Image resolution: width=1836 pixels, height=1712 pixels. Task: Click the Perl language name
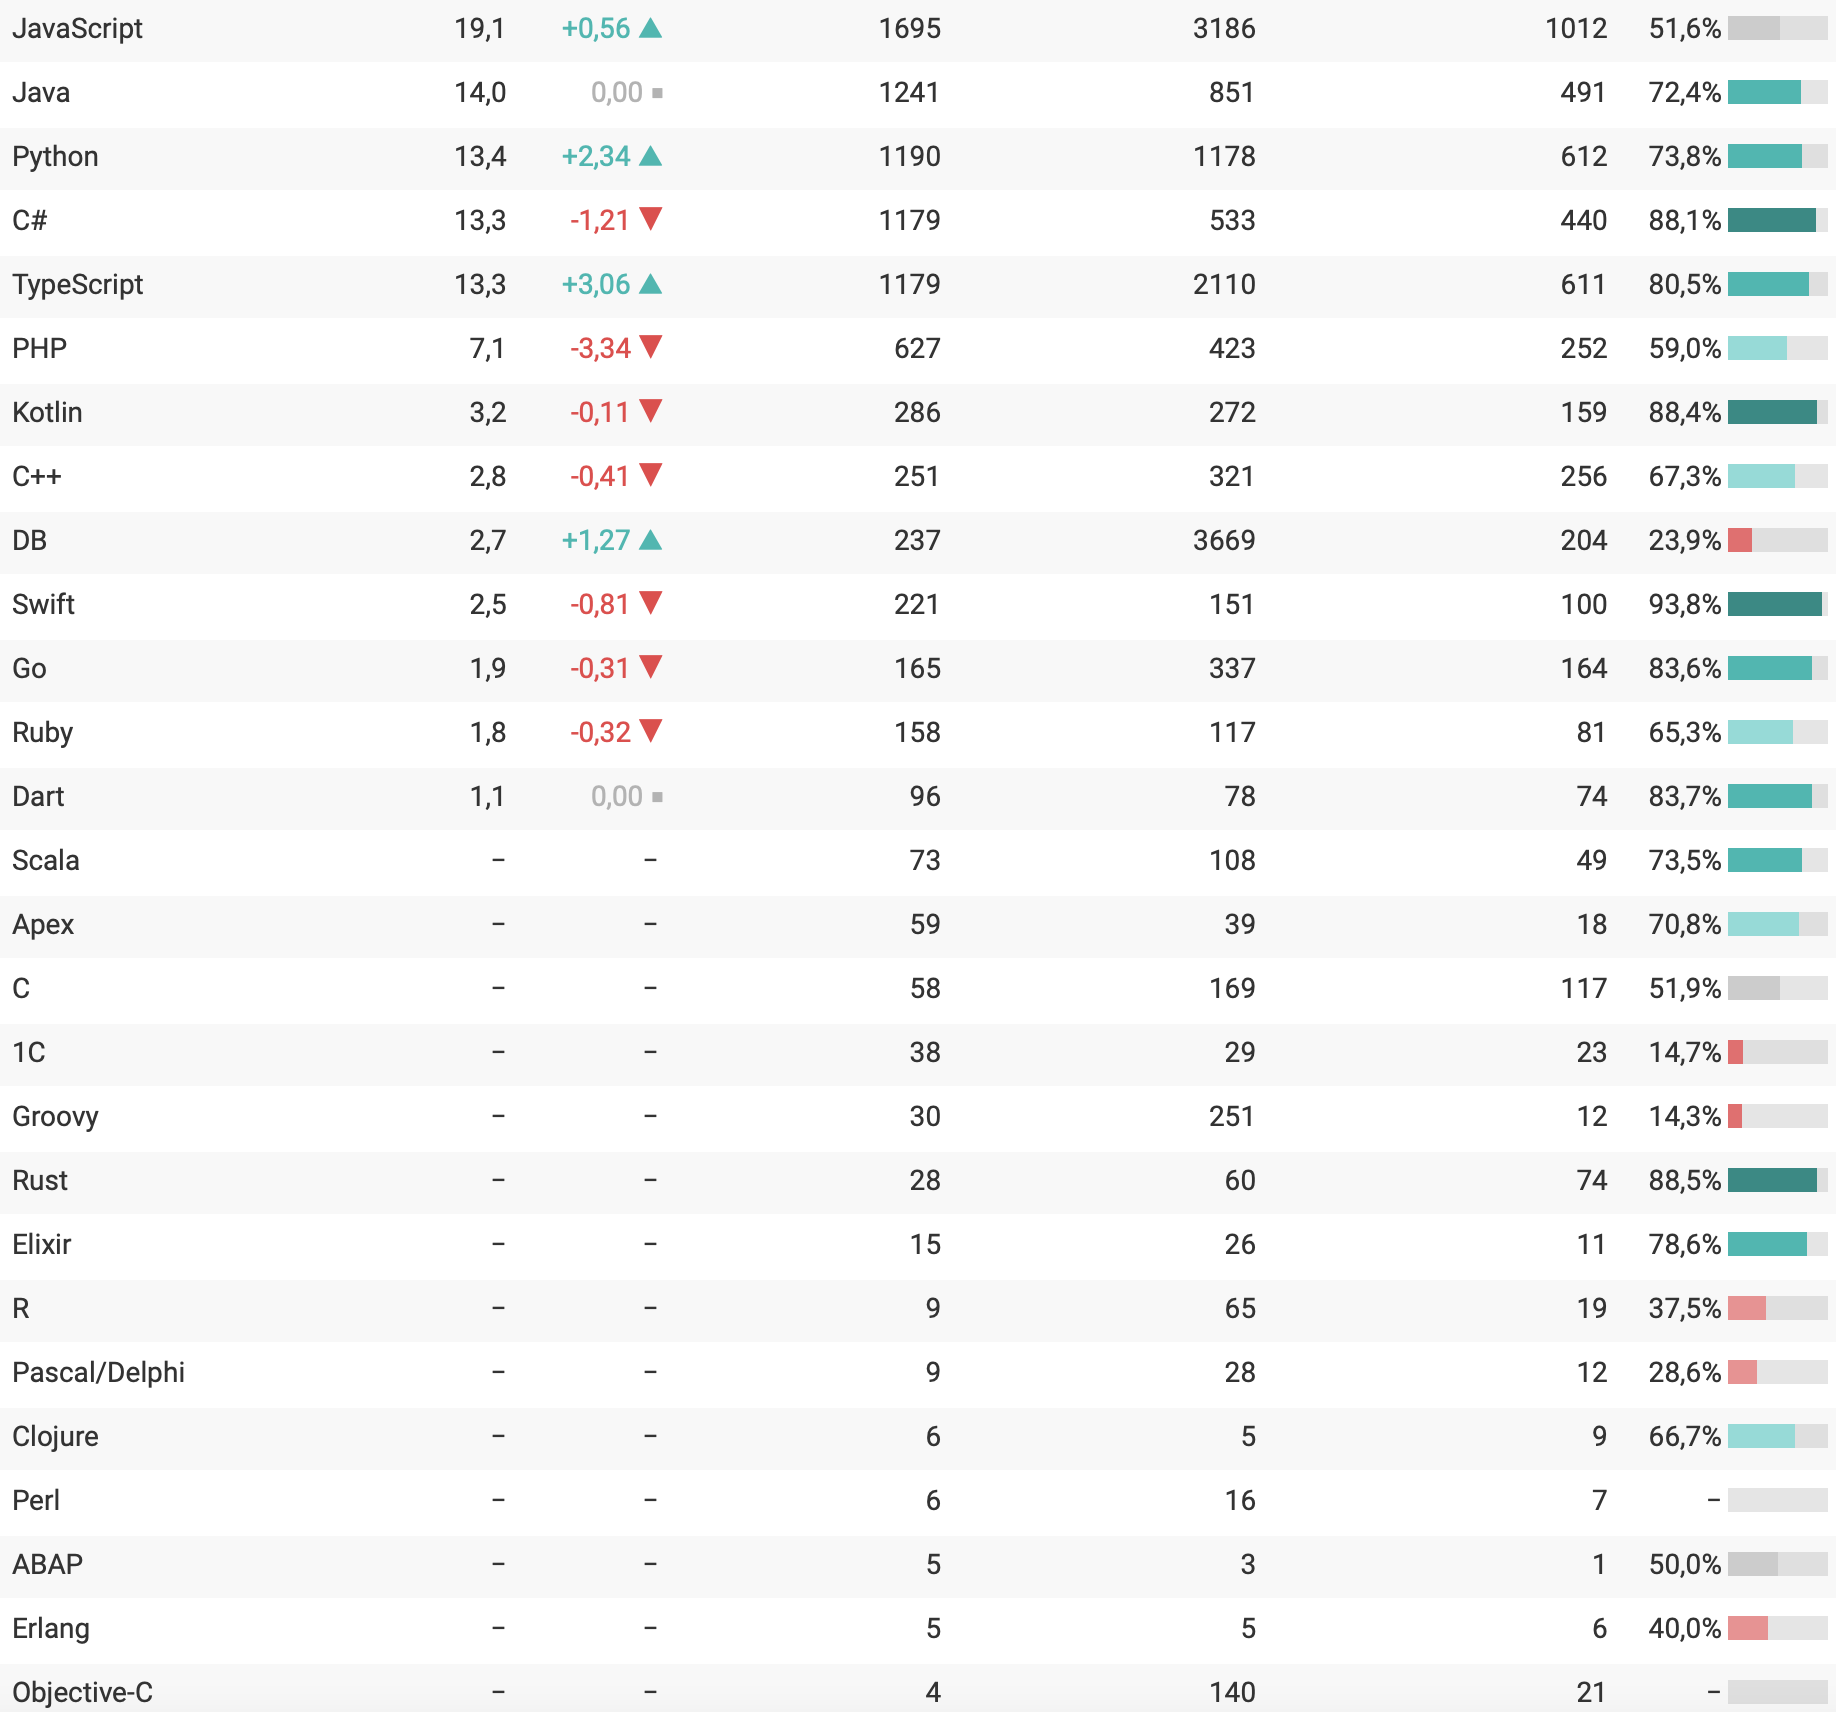tap(36, 1500)
